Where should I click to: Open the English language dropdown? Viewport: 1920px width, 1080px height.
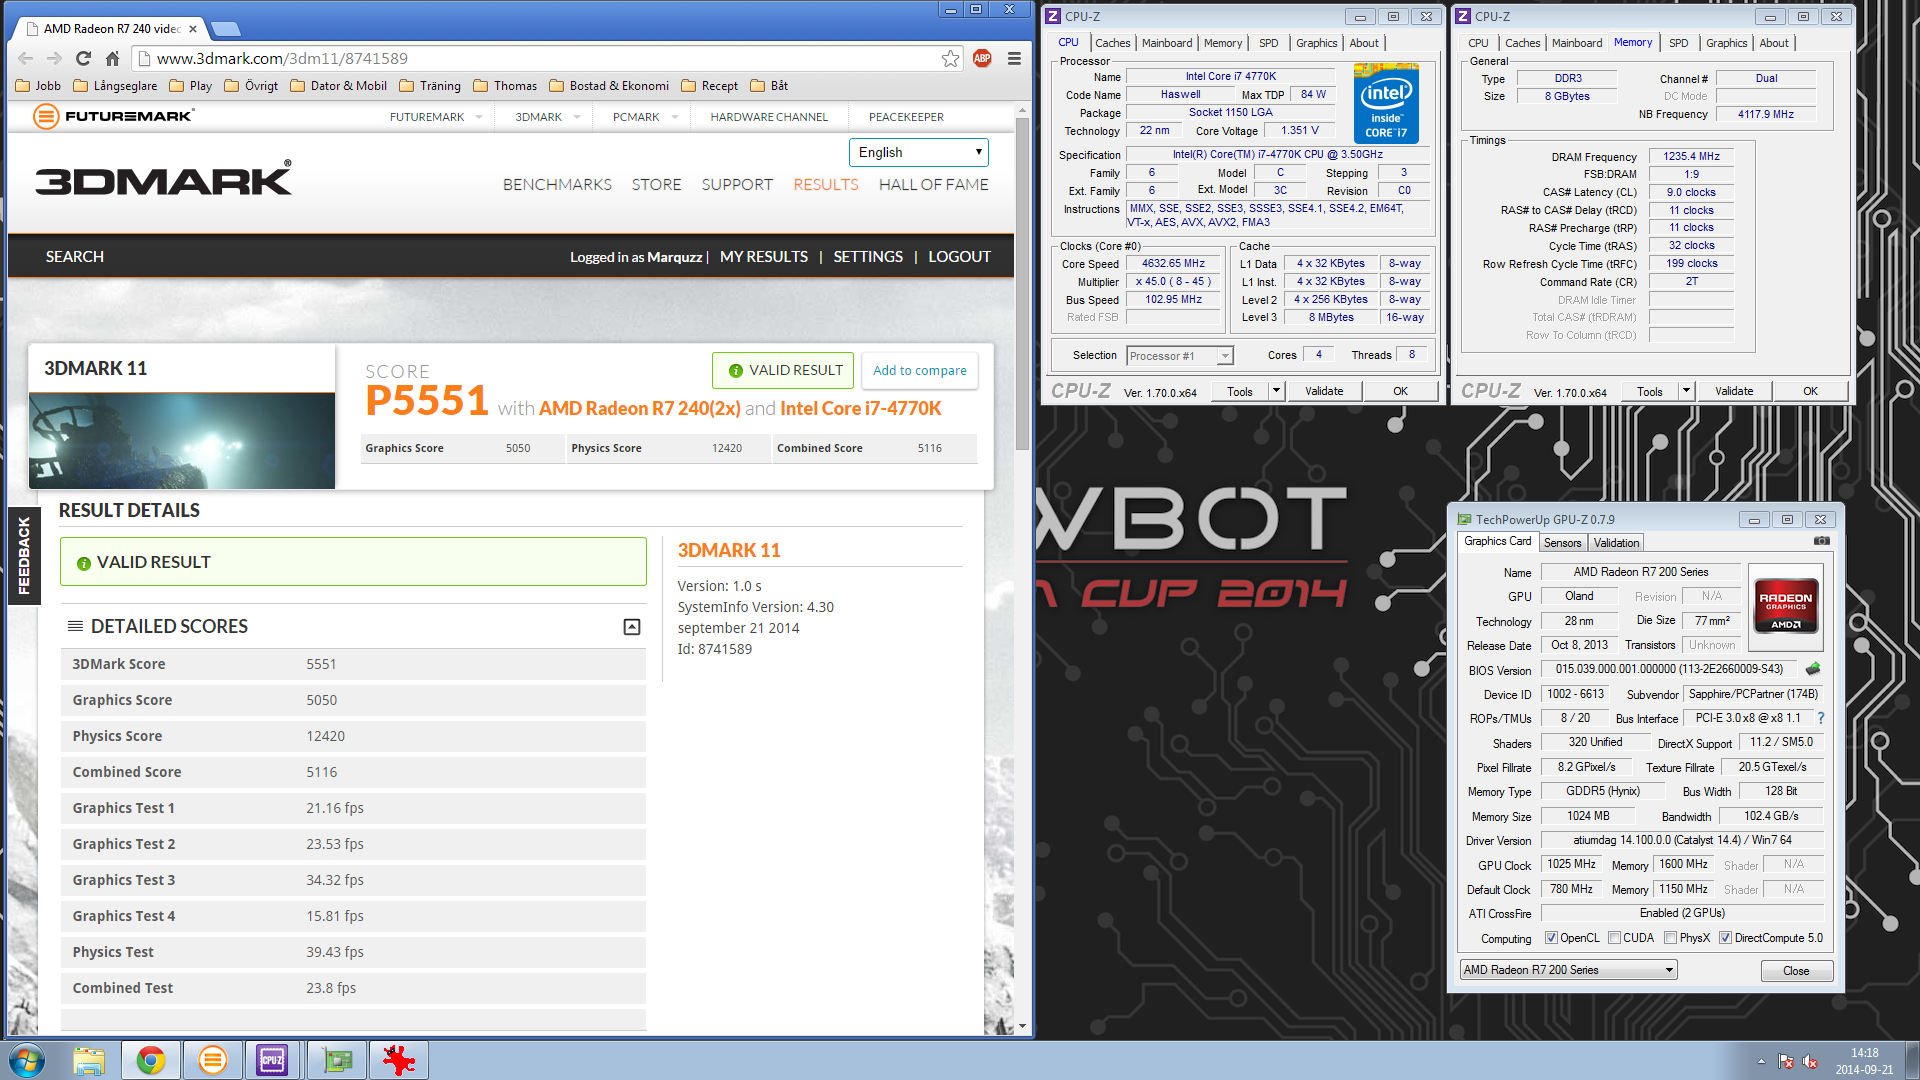tap(919, 152)
